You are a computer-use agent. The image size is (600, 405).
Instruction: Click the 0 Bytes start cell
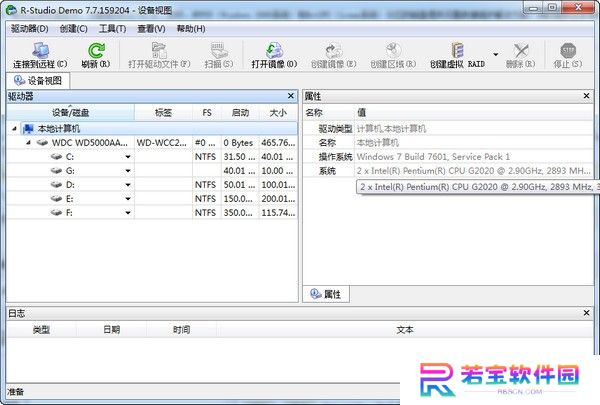(x=240, y=143)
